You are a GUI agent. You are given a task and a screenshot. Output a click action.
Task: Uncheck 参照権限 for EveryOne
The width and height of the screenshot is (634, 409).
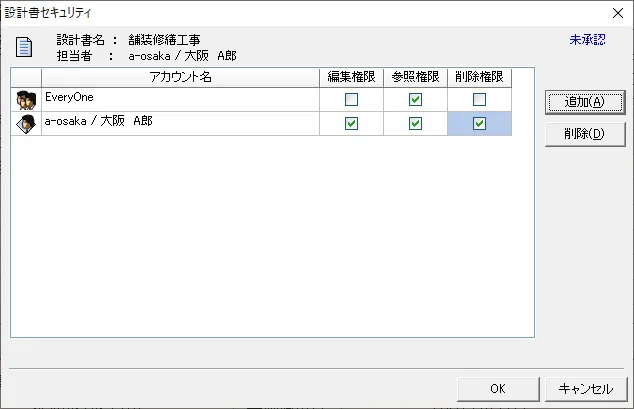point(415,99)
